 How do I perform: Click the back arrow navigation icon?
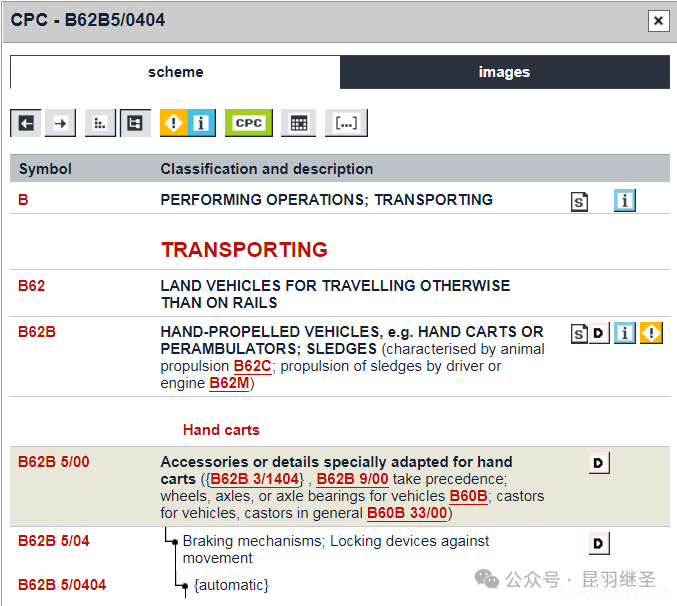[25, 123]
